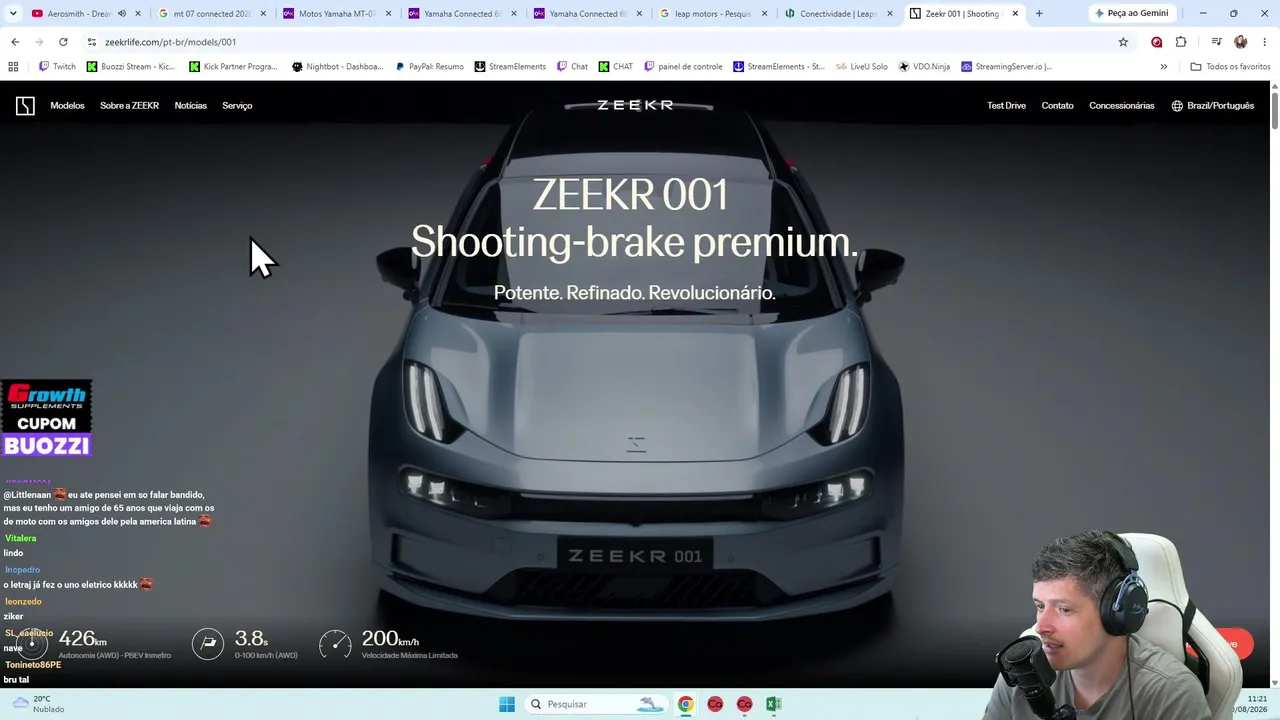View site information icon in address bar
1280x720 pixels.
coord(91,42)
